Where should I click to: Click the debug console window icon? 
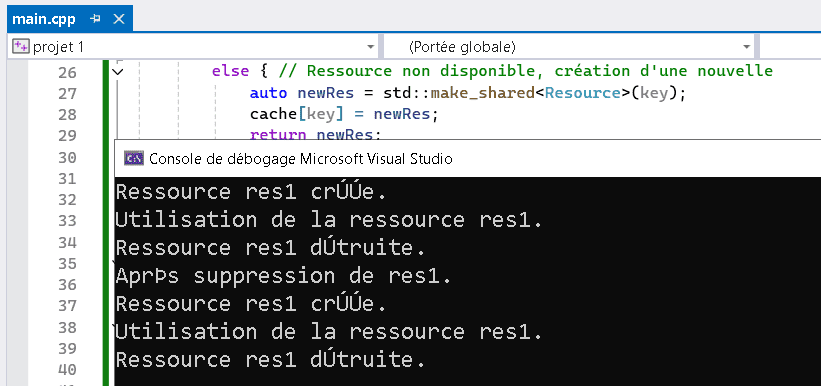pyautogui.click(x=134, y=158)
